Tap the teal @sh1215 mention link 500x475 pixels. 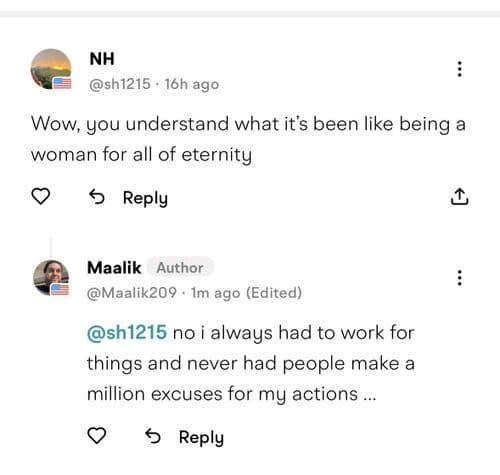(127, 332)
